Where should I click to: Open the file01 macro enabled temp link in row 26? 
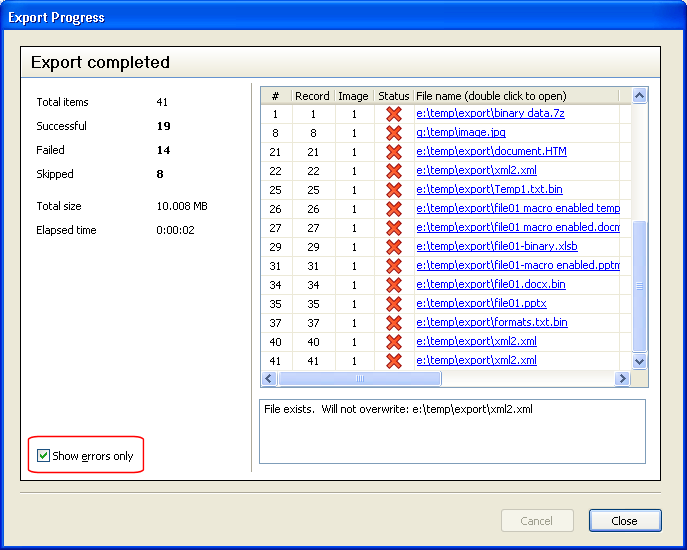(x=518, y=208)
